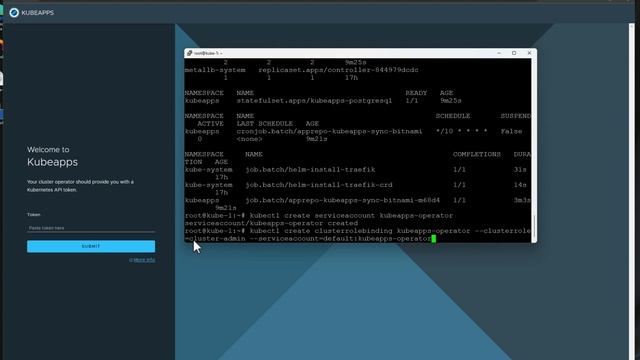Close the root@kube-1 terminal window
640x360 pixels.
pyautogui.click(x=529, y=53)
